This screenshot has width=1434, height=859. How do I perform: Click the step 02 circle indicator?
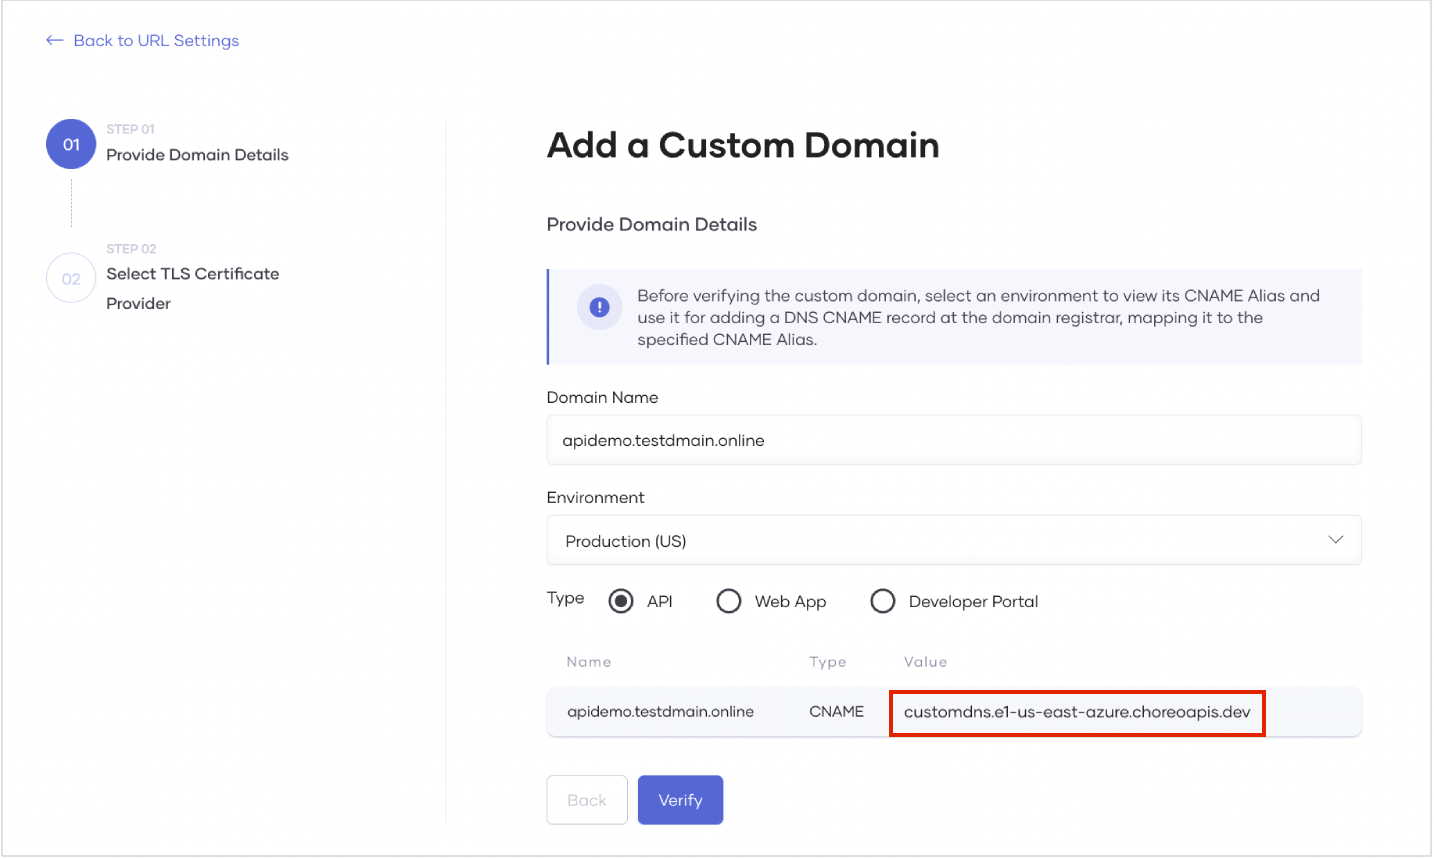pos(71,278)
